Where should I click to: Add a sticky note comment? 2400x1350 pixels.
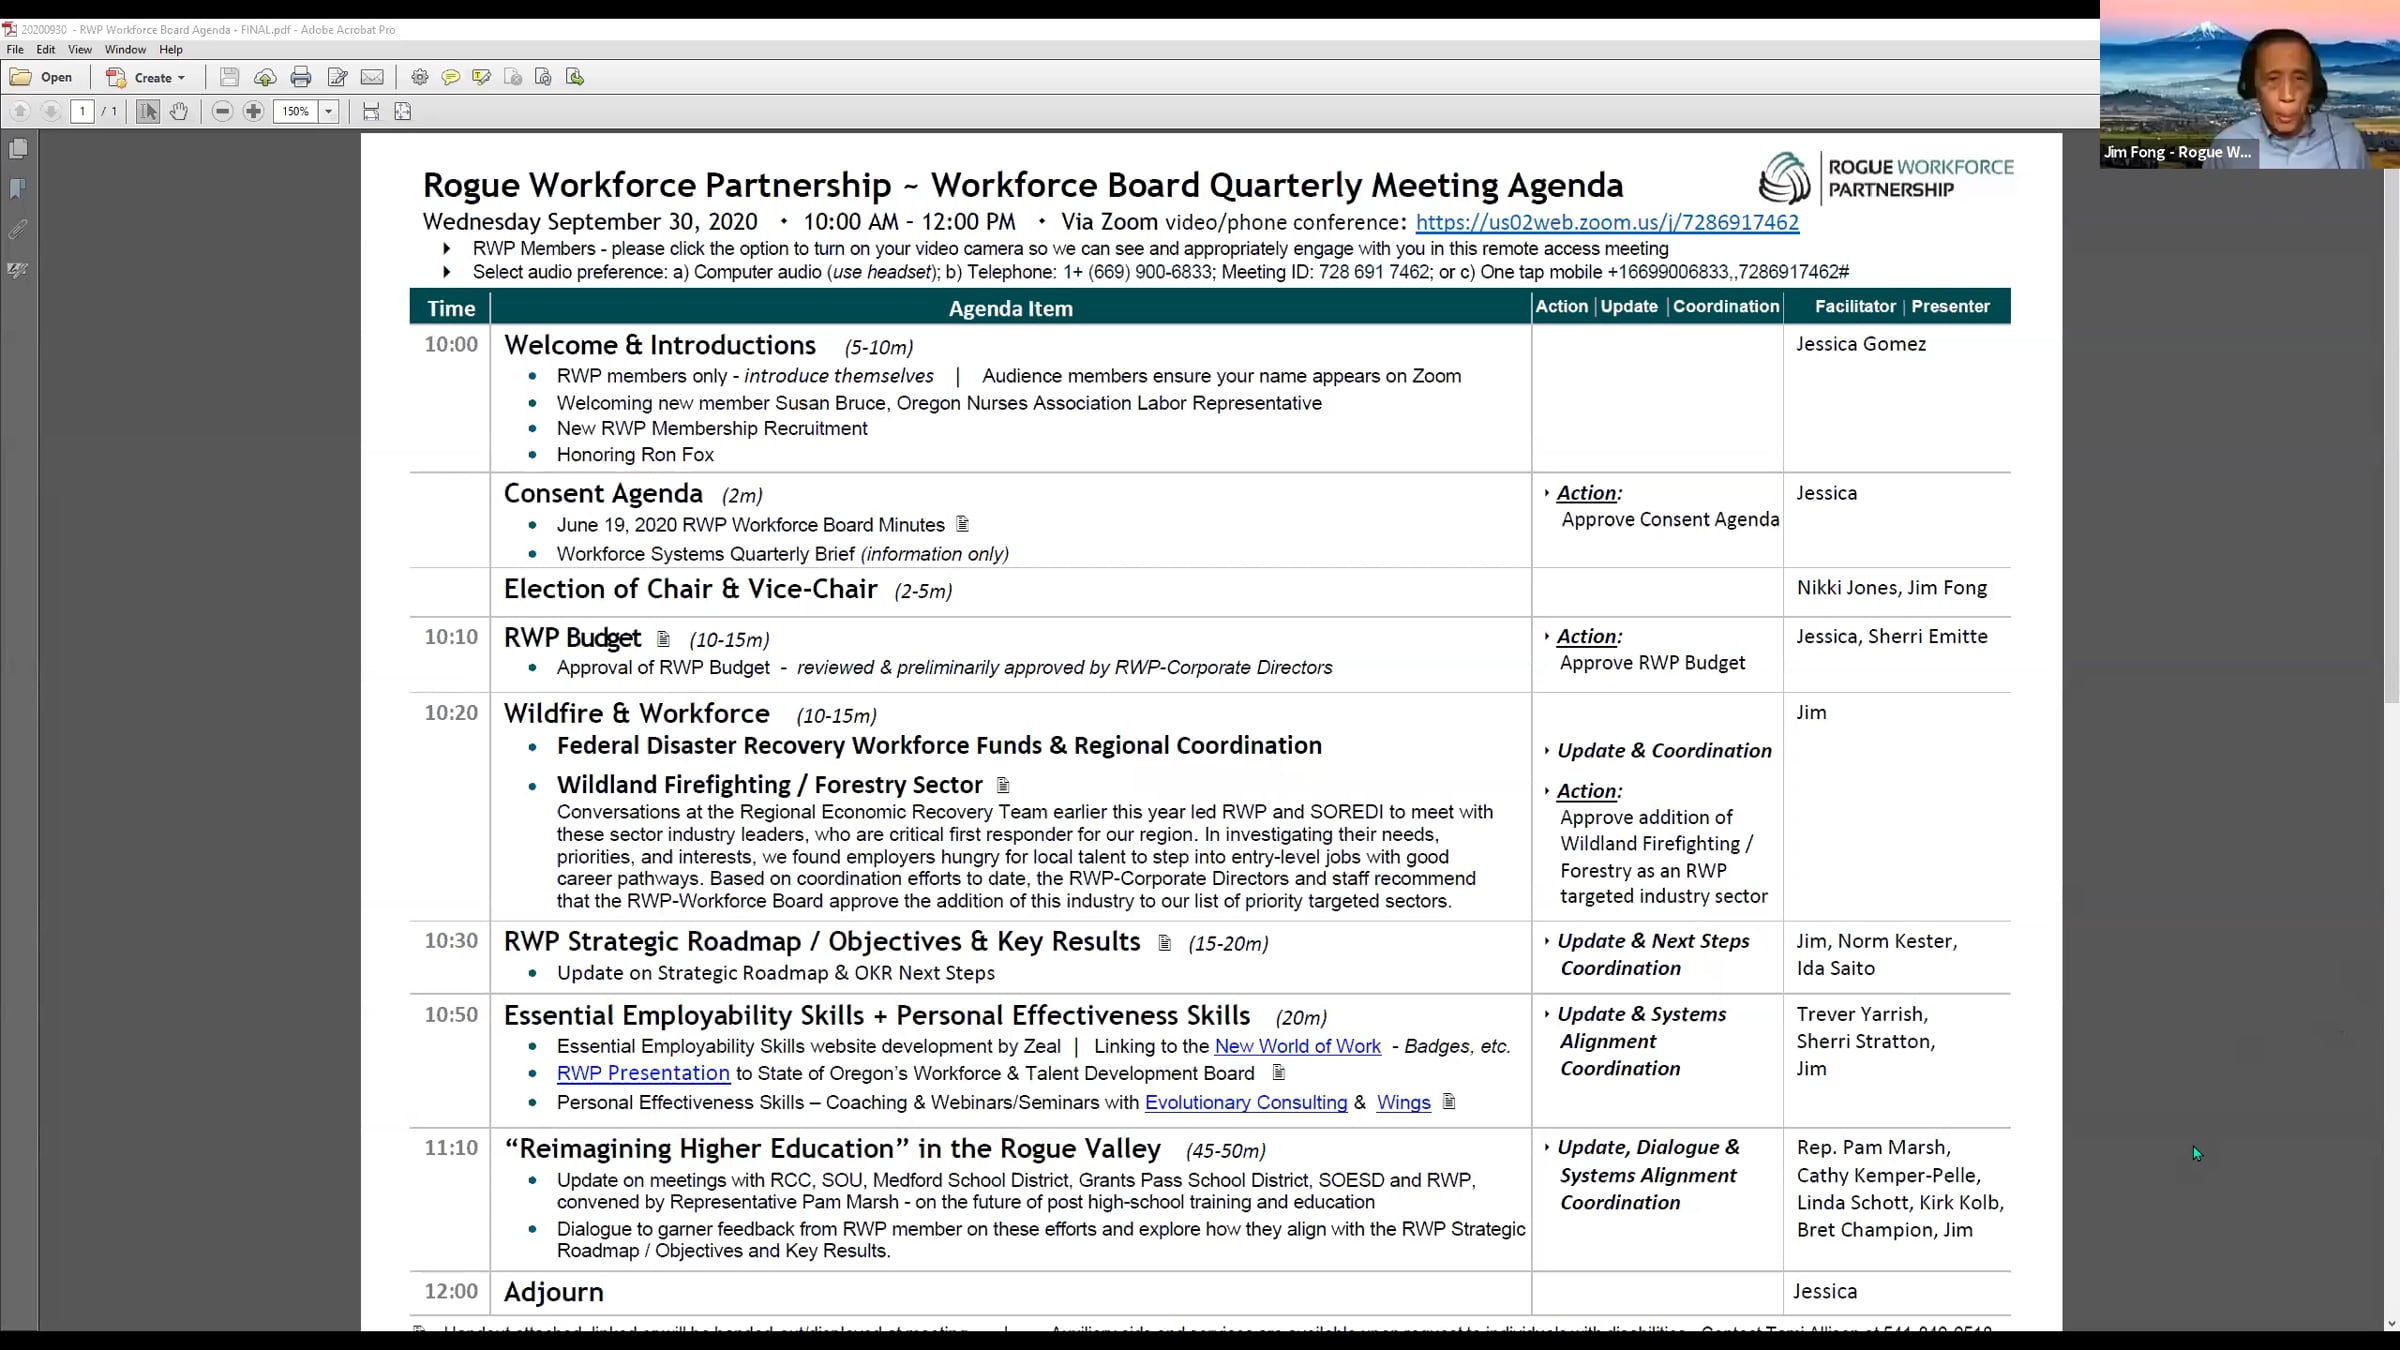[451, 77]
